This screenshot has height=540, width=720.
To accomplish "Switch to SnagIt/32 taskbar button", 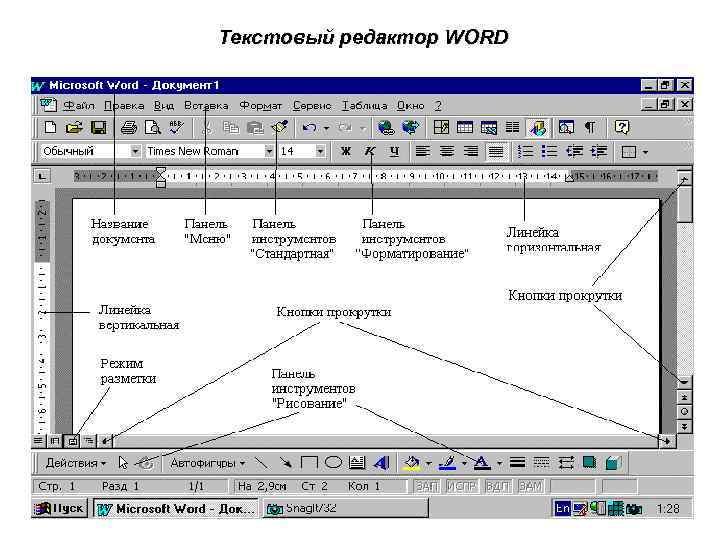I will 346,508.
